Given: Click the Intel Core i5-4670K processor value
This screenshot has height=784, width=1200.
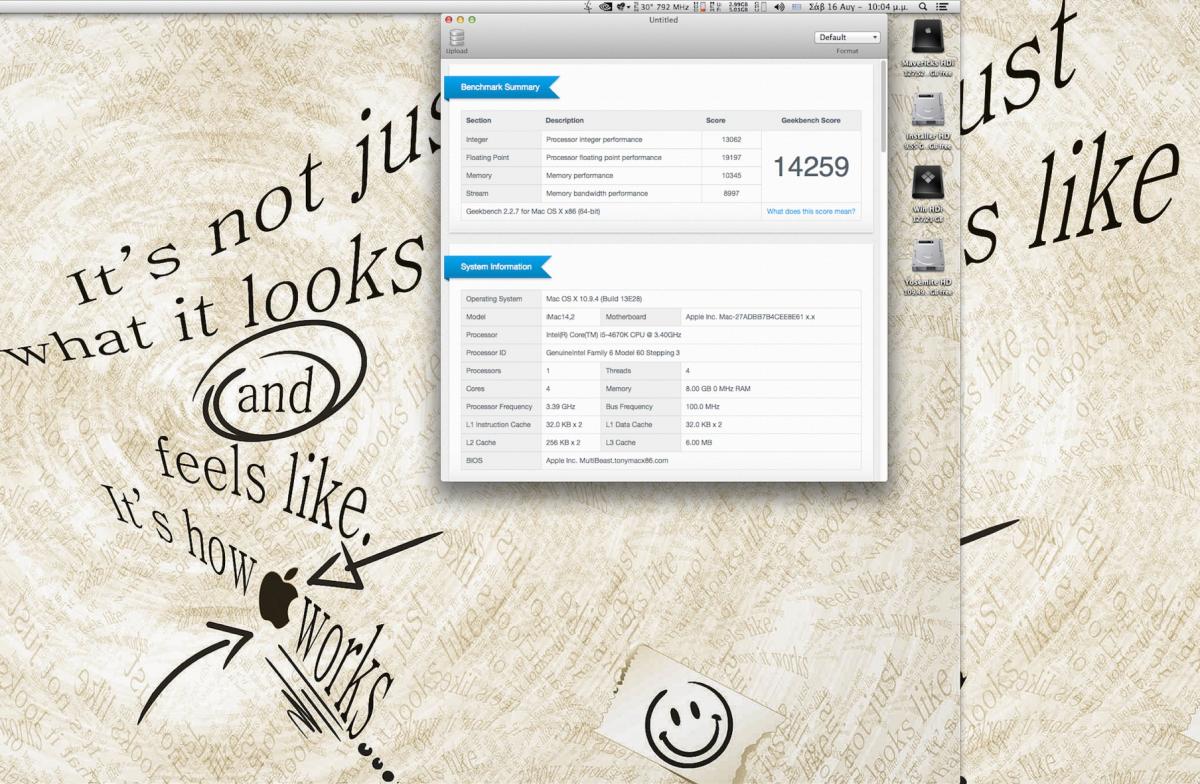Looking at the screenshot, I should 613,335.
